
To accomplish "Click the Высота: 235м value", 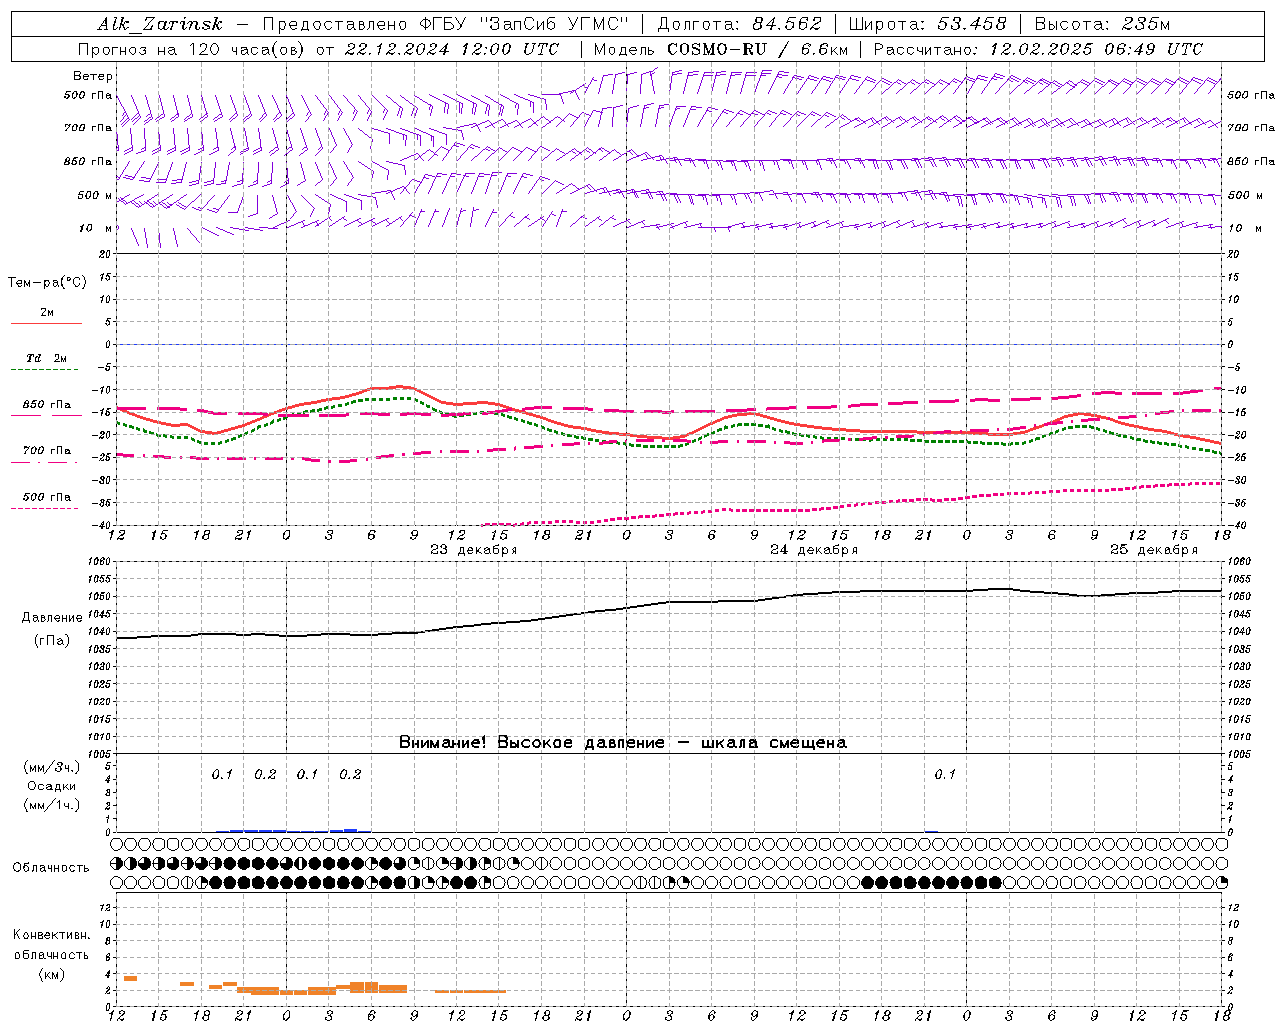I will pos(1102,24).
